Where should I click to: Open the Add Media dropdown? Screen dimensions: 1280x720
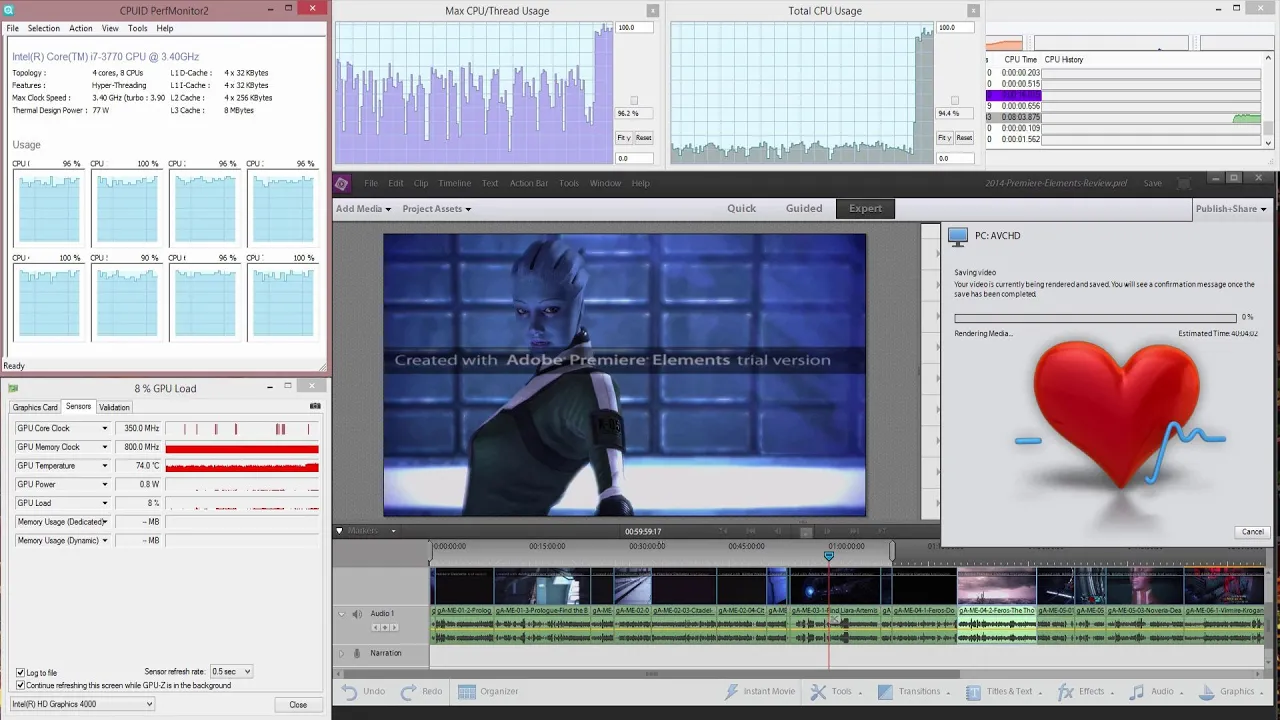364,209
